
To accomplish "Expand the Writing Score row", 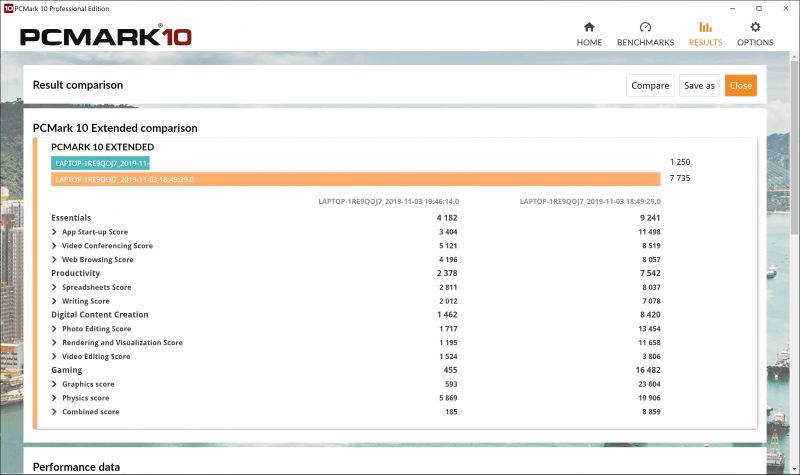I will 54,301.
